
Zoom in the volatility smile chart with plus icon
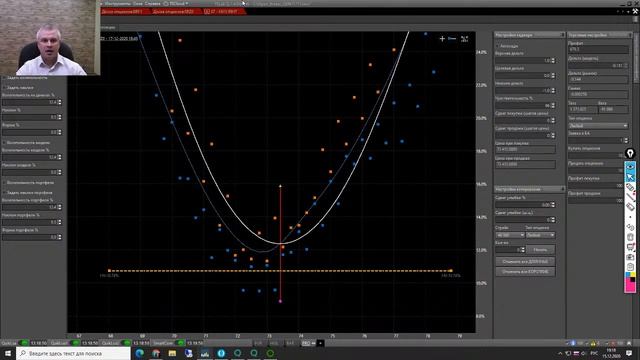point(442,39)
